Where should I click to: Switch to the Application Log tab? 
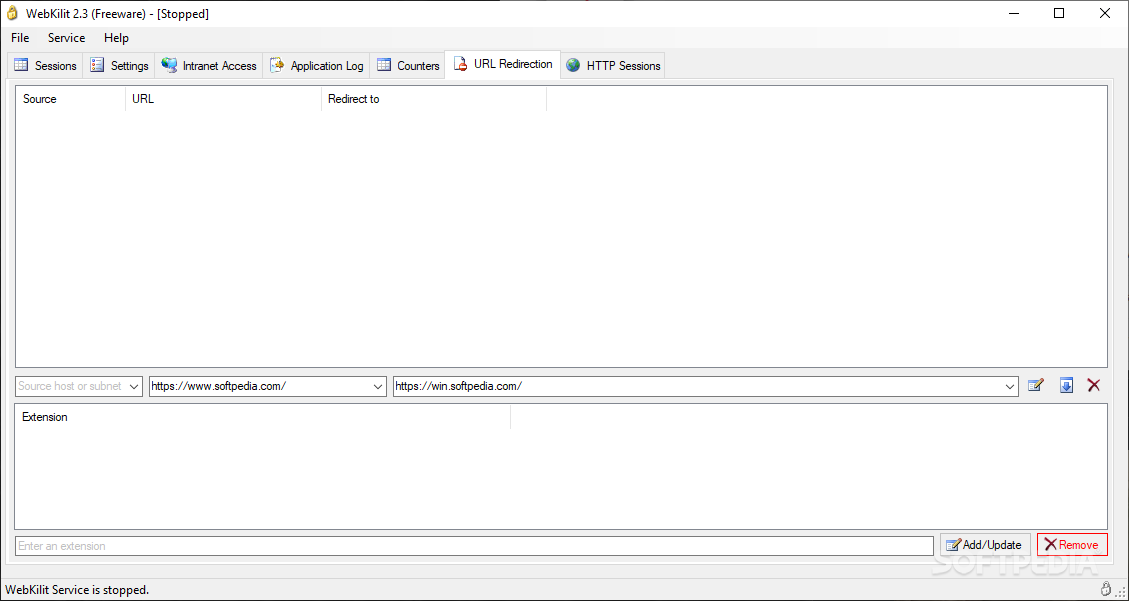(316, 65)
